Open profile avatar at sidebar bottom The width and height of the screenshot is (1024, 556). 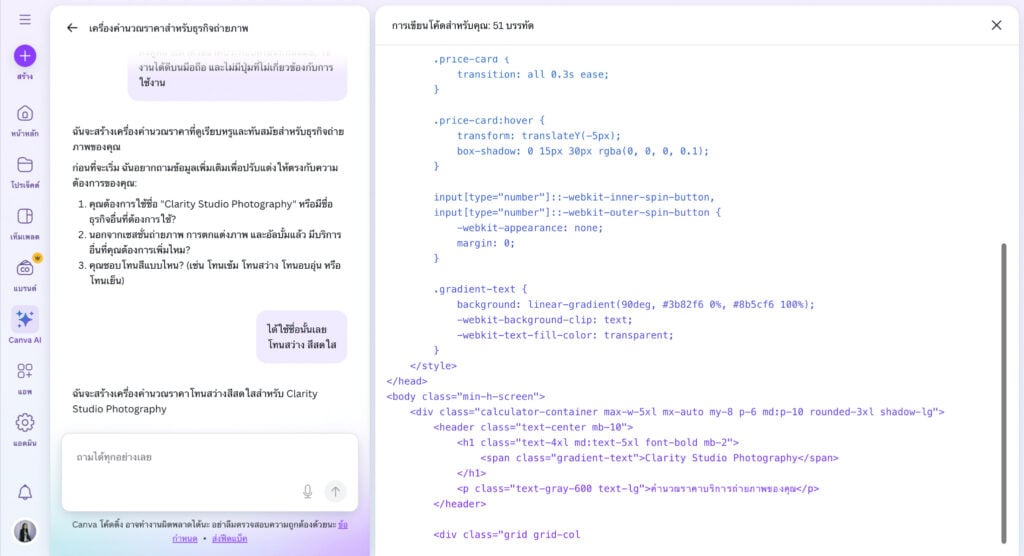25,531
